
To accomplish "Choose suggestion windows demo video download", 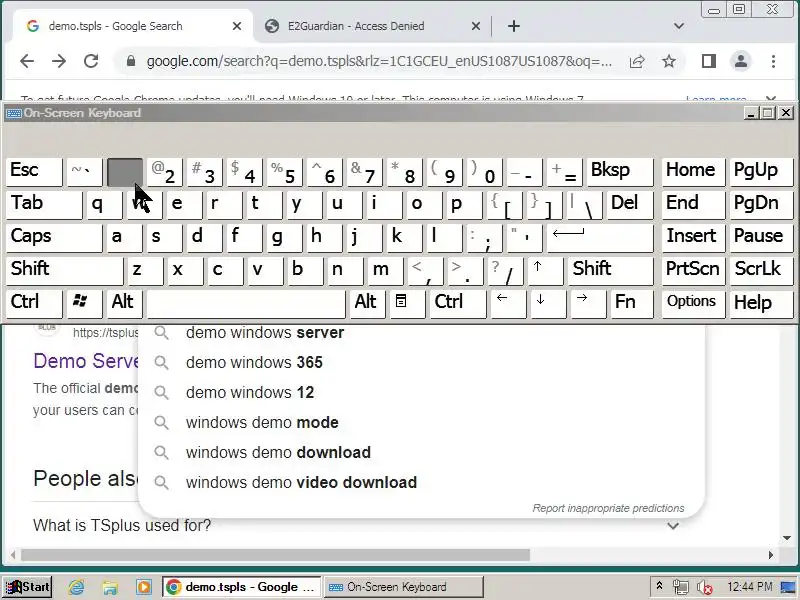I will [x=421, y=483].
